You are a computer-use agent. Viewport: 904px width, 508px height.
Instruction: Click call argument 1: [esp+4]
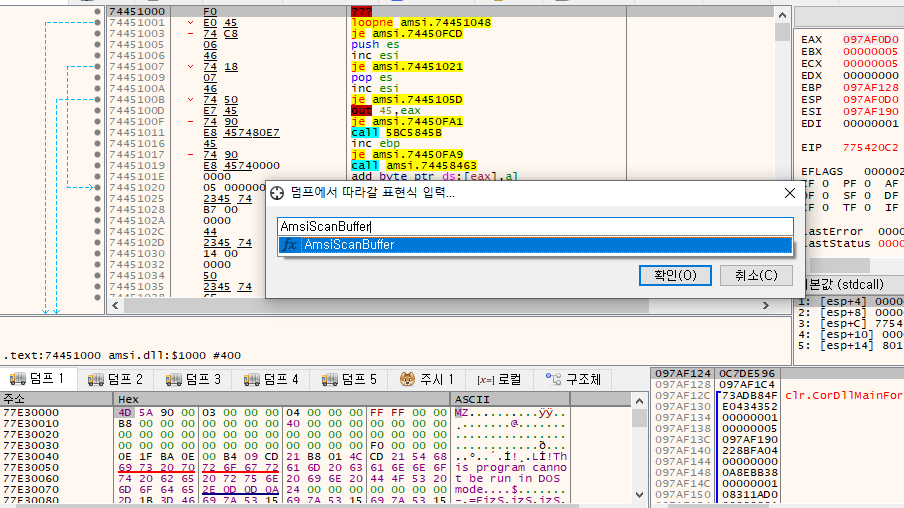click(x=850, y=302)
